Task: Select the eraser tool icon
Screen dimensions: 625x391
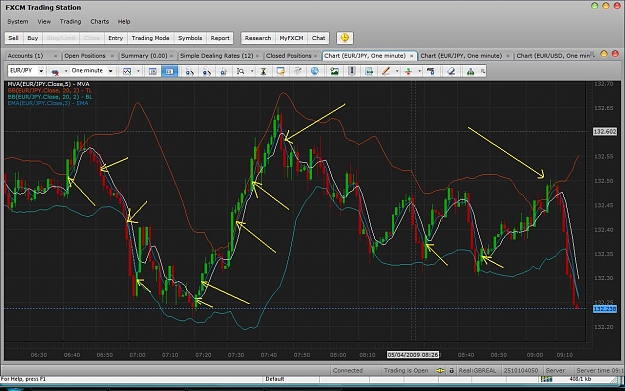Action: pyautogui.click(x=451, y=71)
